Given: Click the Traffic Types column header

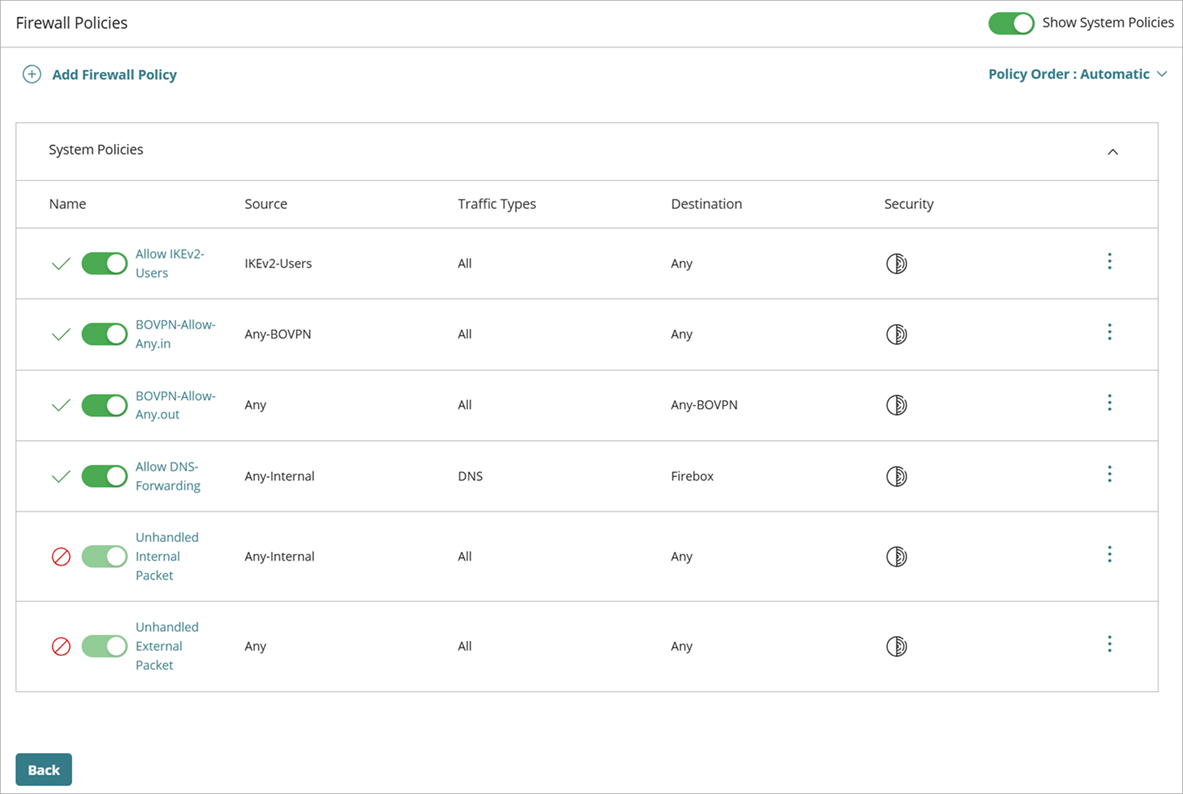Looking at the screenshot, I should coord(497,203).
